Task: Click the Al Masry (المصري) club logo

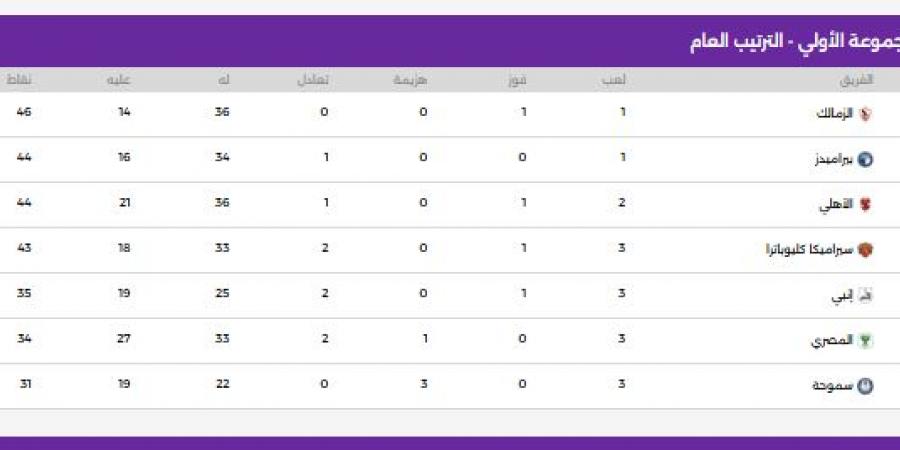Action: click(866, 341)
